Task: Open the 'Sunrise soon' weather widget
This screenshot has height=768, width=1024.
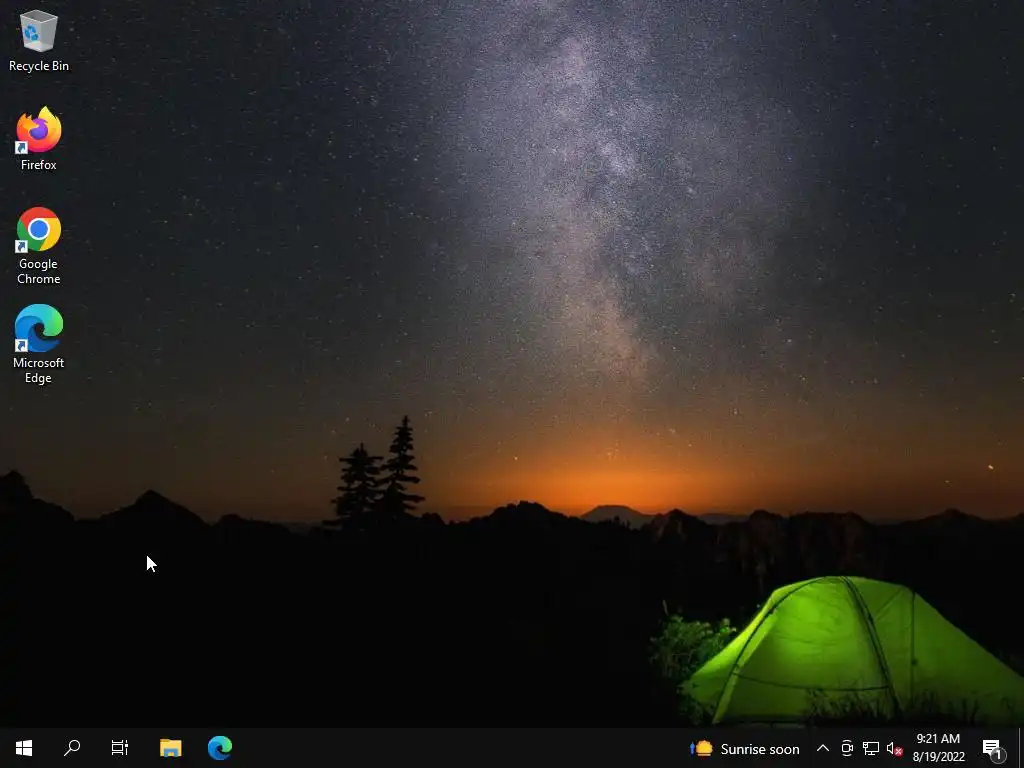Action: pos(744,749)
